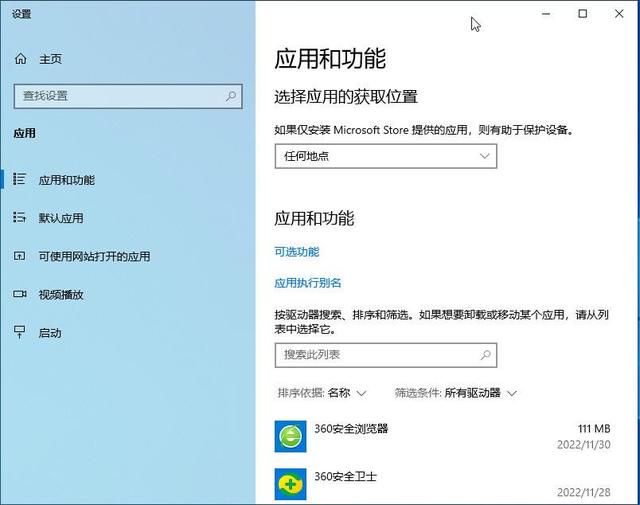Click the 默认应用 sidebar icon
Viewport: 640px width, 505px height.
(19, 217)
